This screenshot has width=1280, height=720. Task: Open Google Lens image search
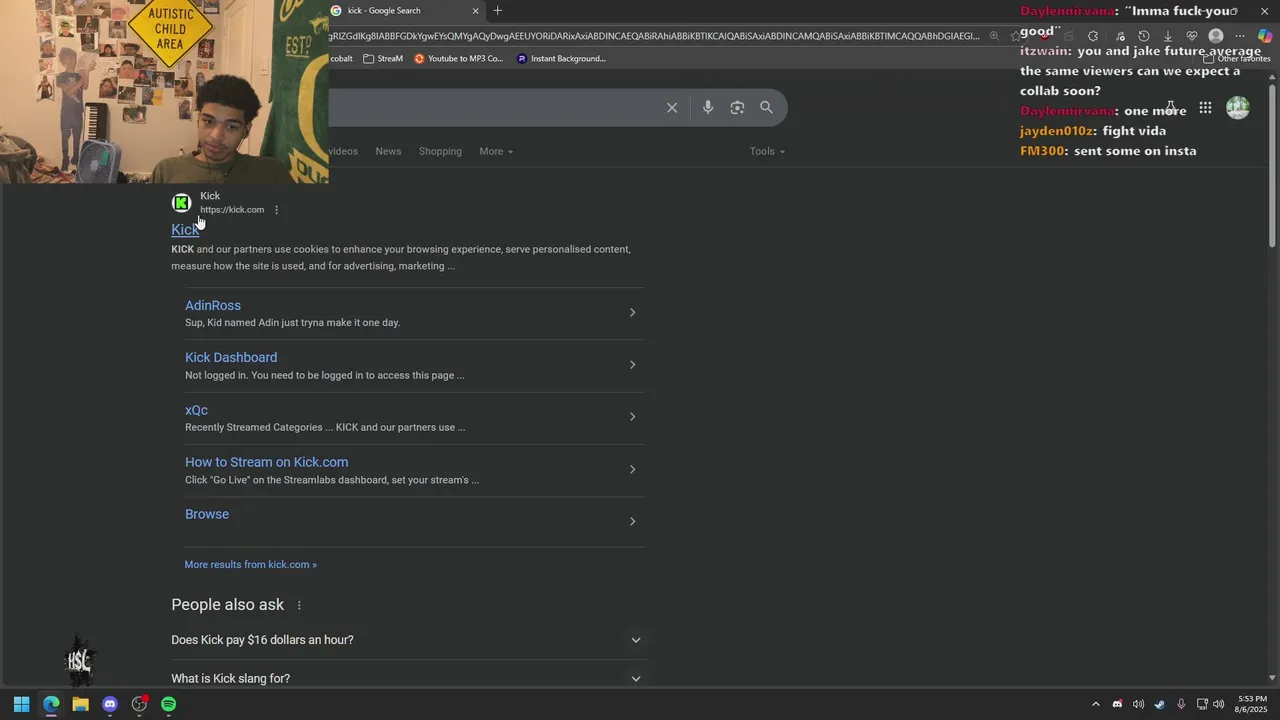(x=737, y=108)
